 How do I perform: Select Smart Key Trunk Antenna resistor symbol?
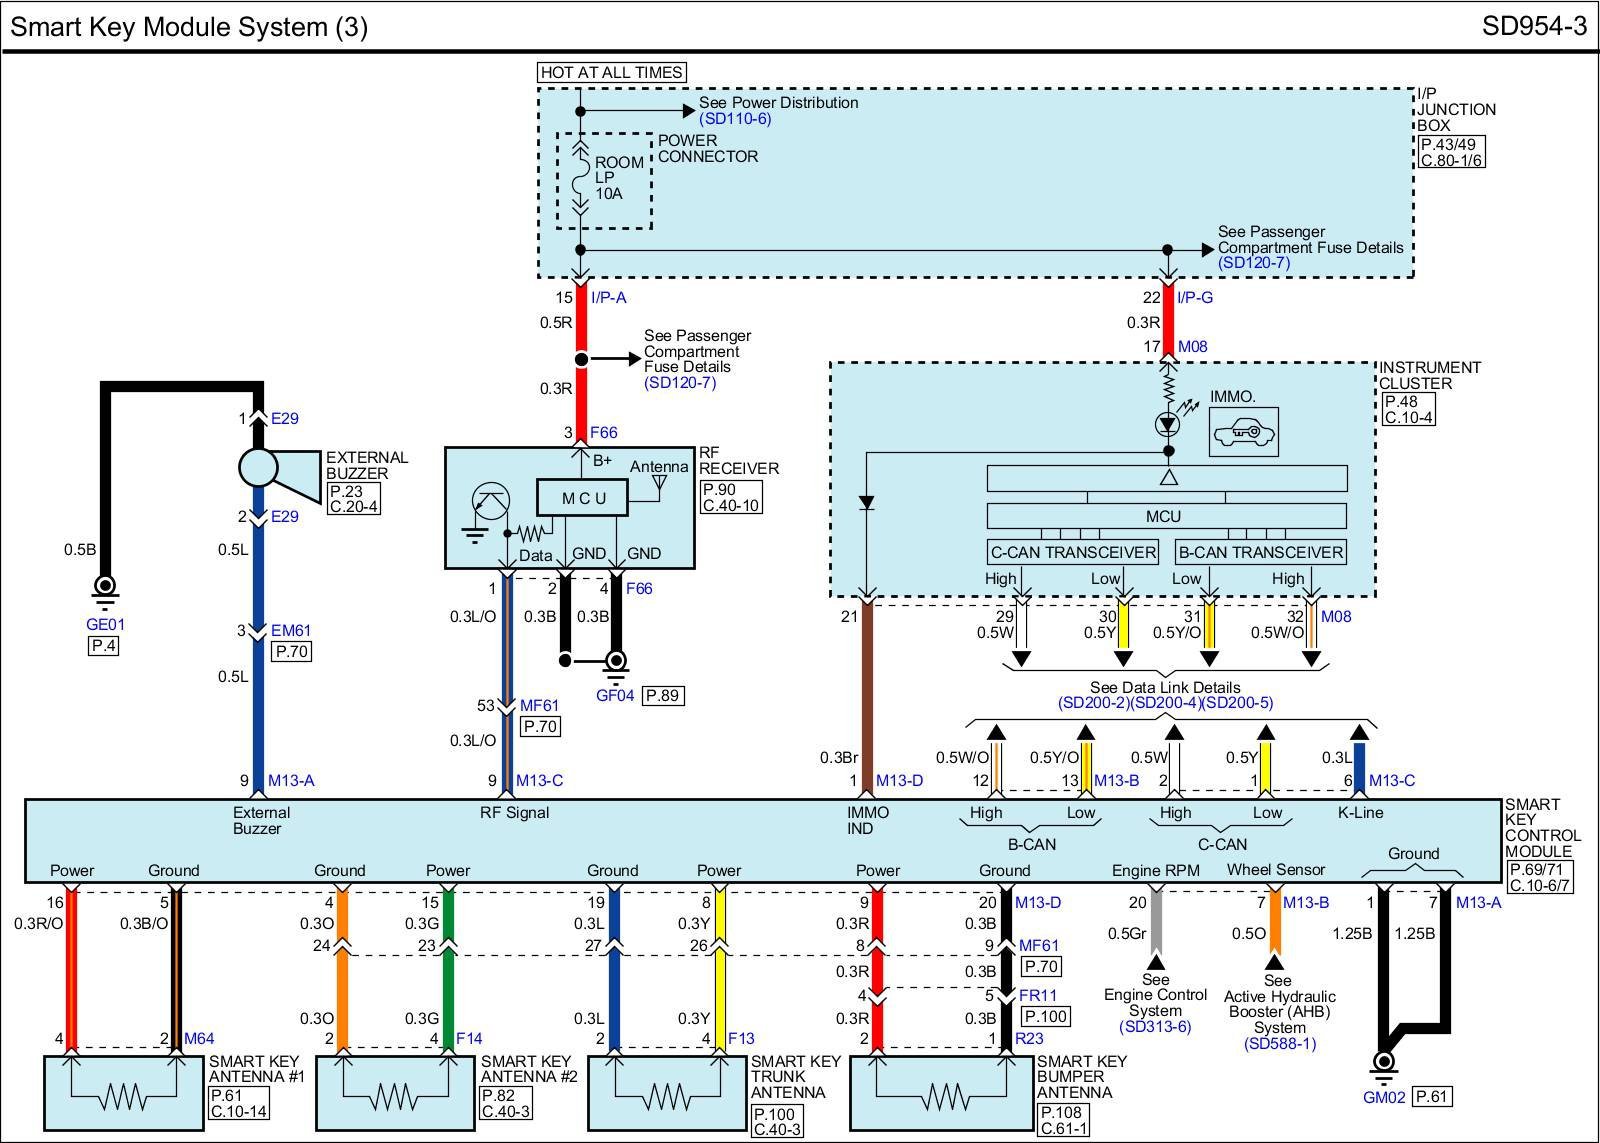pyautogui.click(x=665, y=1097)
